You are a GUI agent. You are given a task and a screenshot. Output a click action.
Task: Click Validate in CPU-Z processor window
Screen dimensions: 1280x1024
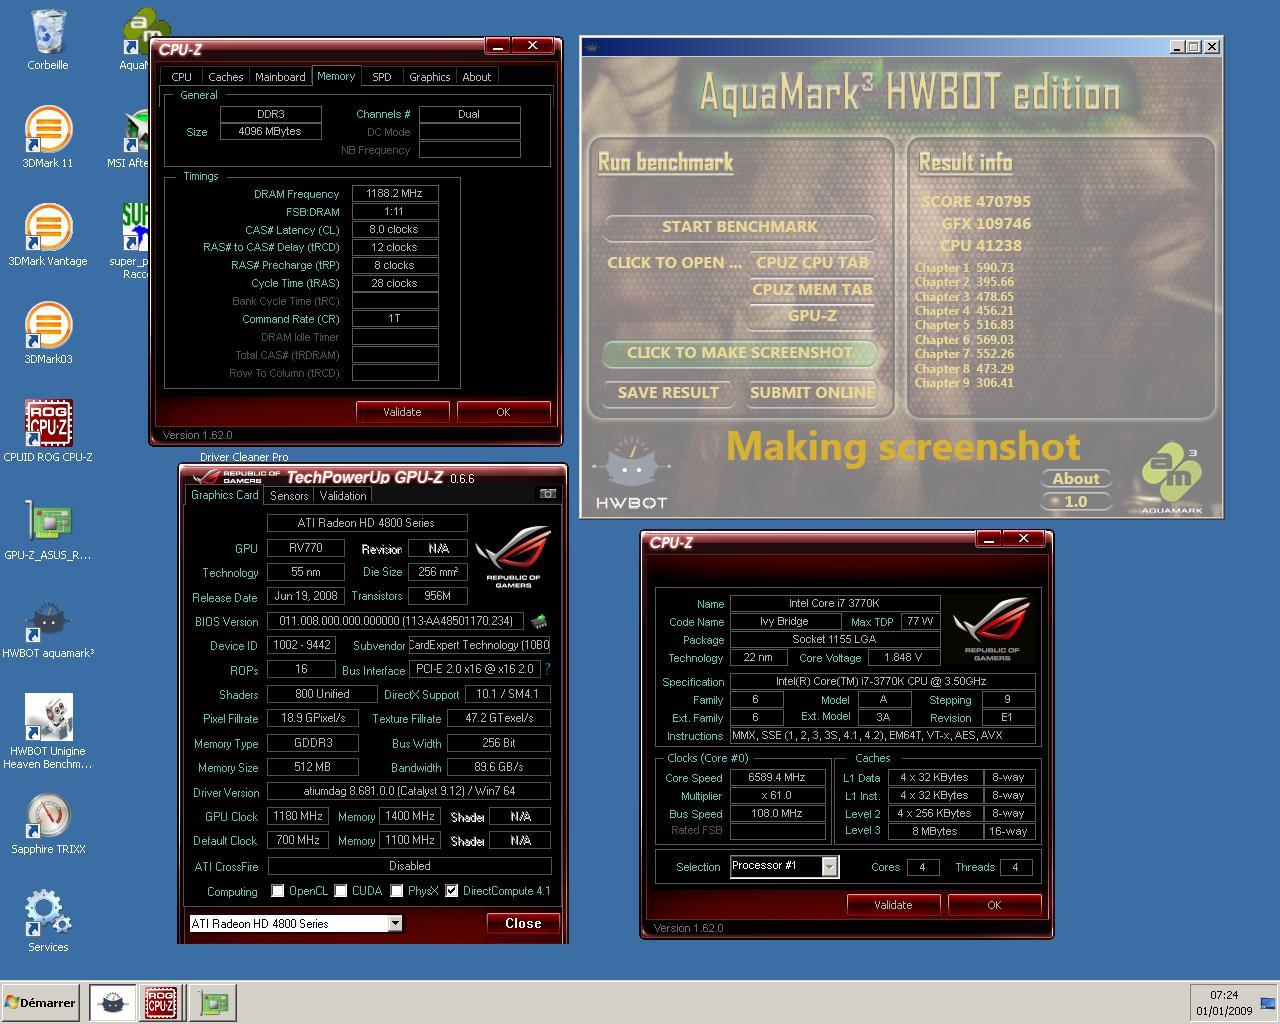(893, 905)
